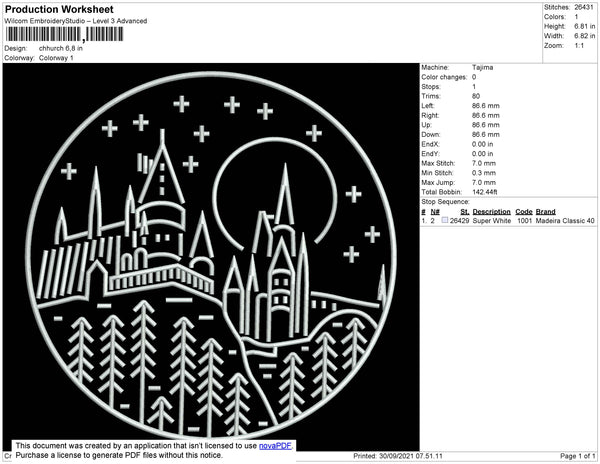Screen dimensions: 600x464
Task: Click the Super White thread color swatch
Action: tap(445, 220)
